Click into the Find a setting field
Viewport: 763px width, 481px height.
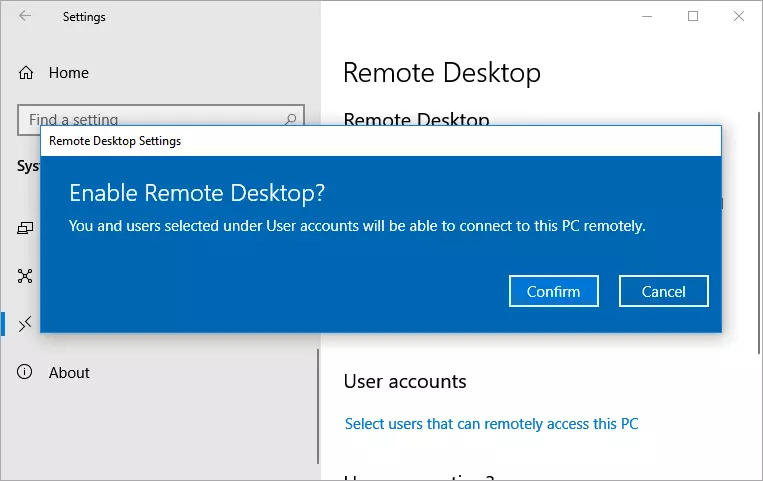[150, 120]
